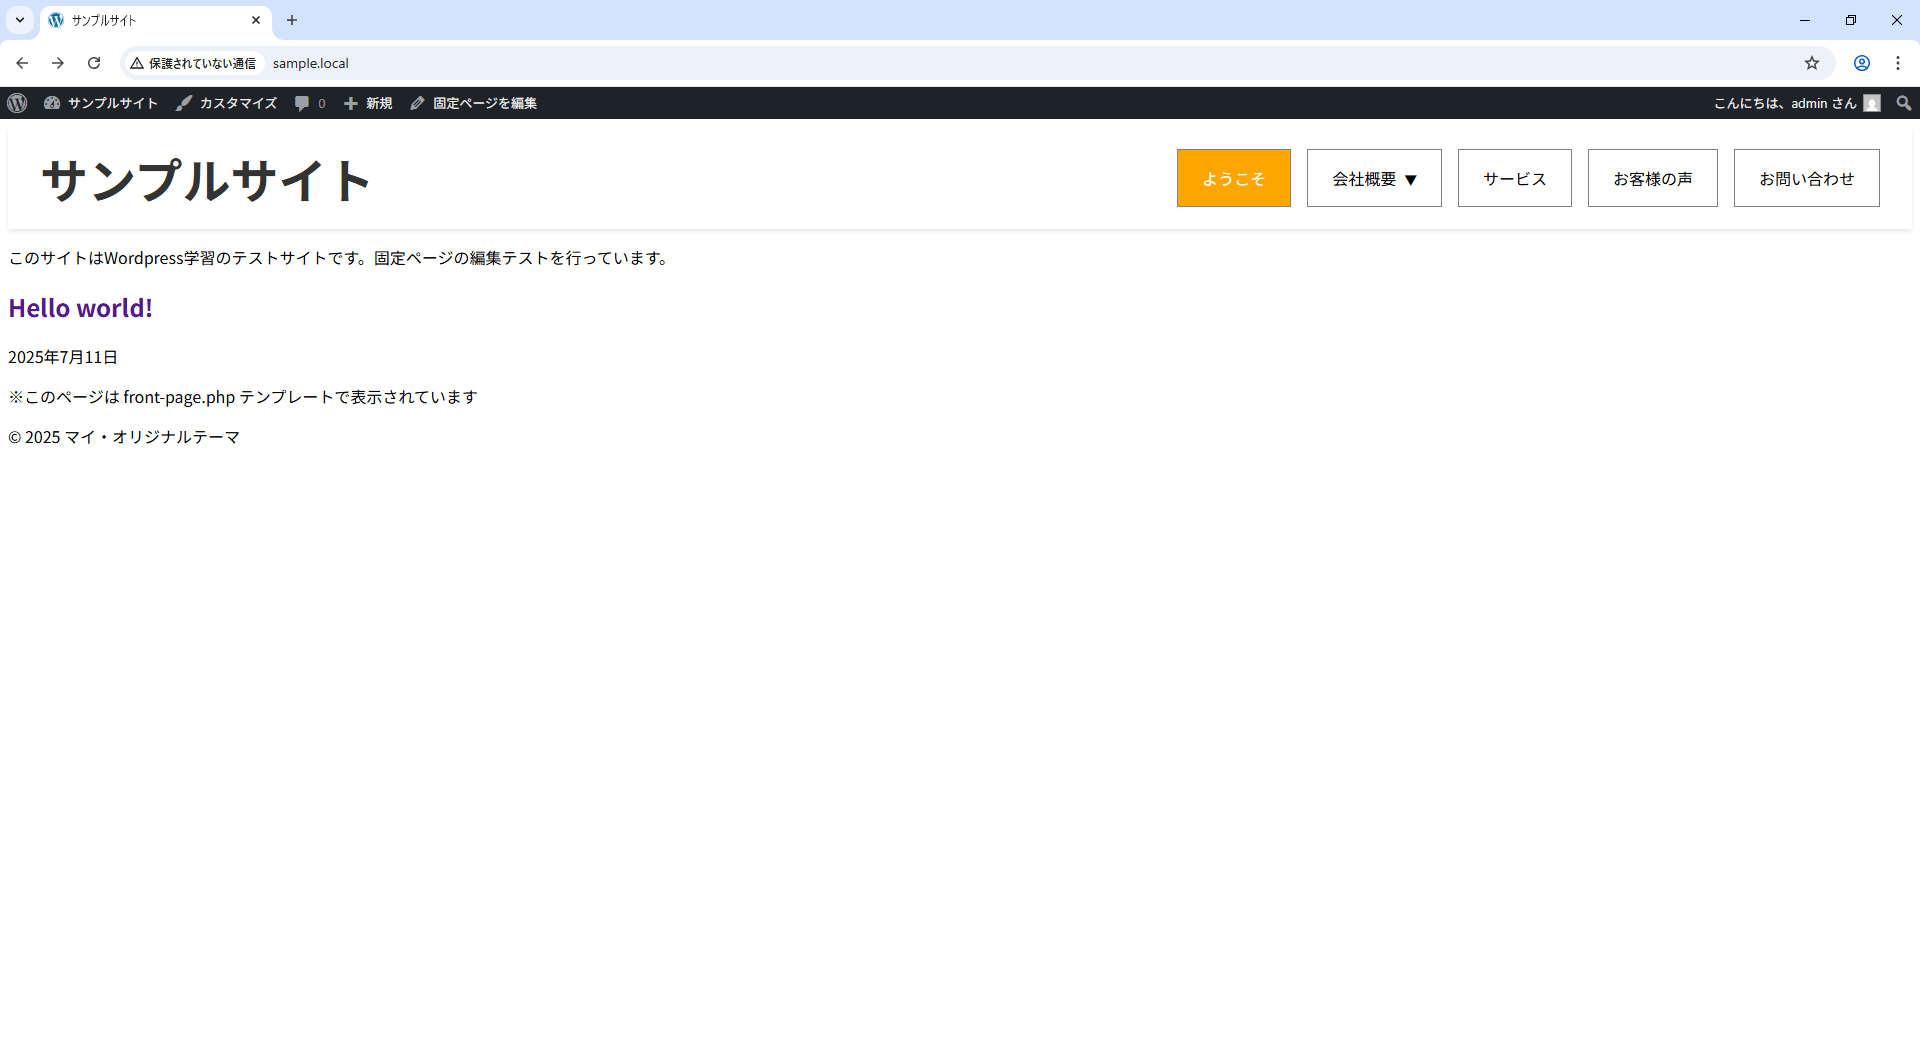The image size is (1920, 1040).
Task: Bookmark this page with the star icon
Action: click(x=1812, y=63)
